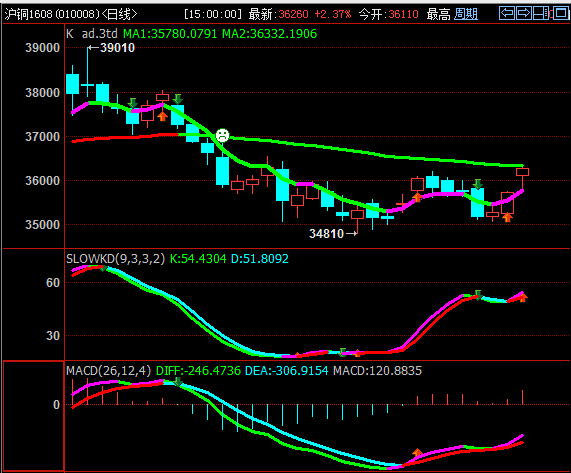
Task: Click the right arrow next-contract icon
Action: coord(524,13)
